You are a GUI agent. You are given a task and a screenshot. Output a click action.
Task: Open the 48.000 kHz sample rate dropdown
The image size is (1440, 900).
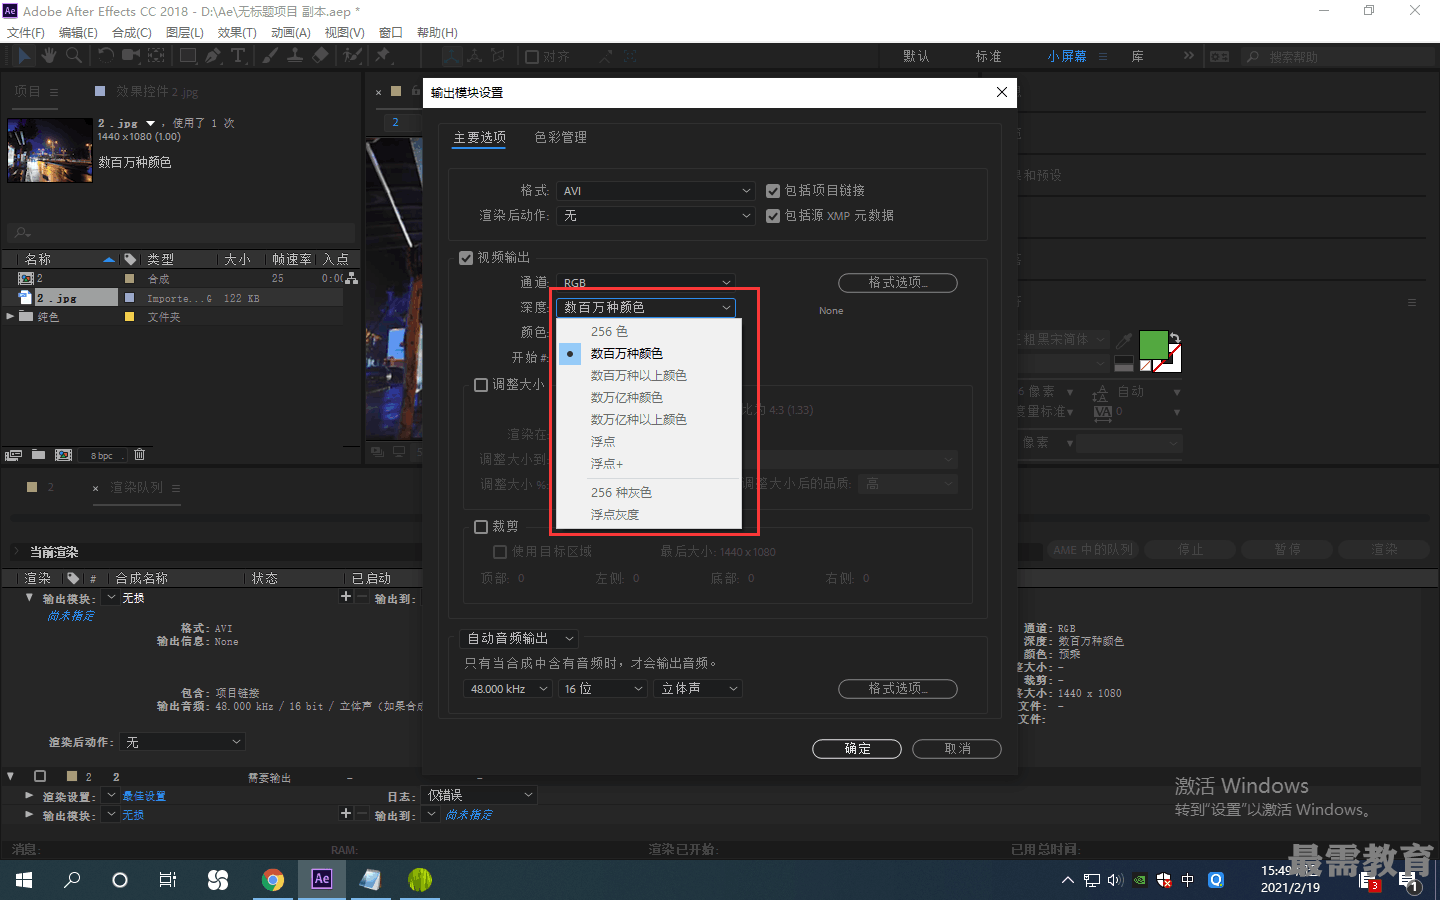click(508, 689)
